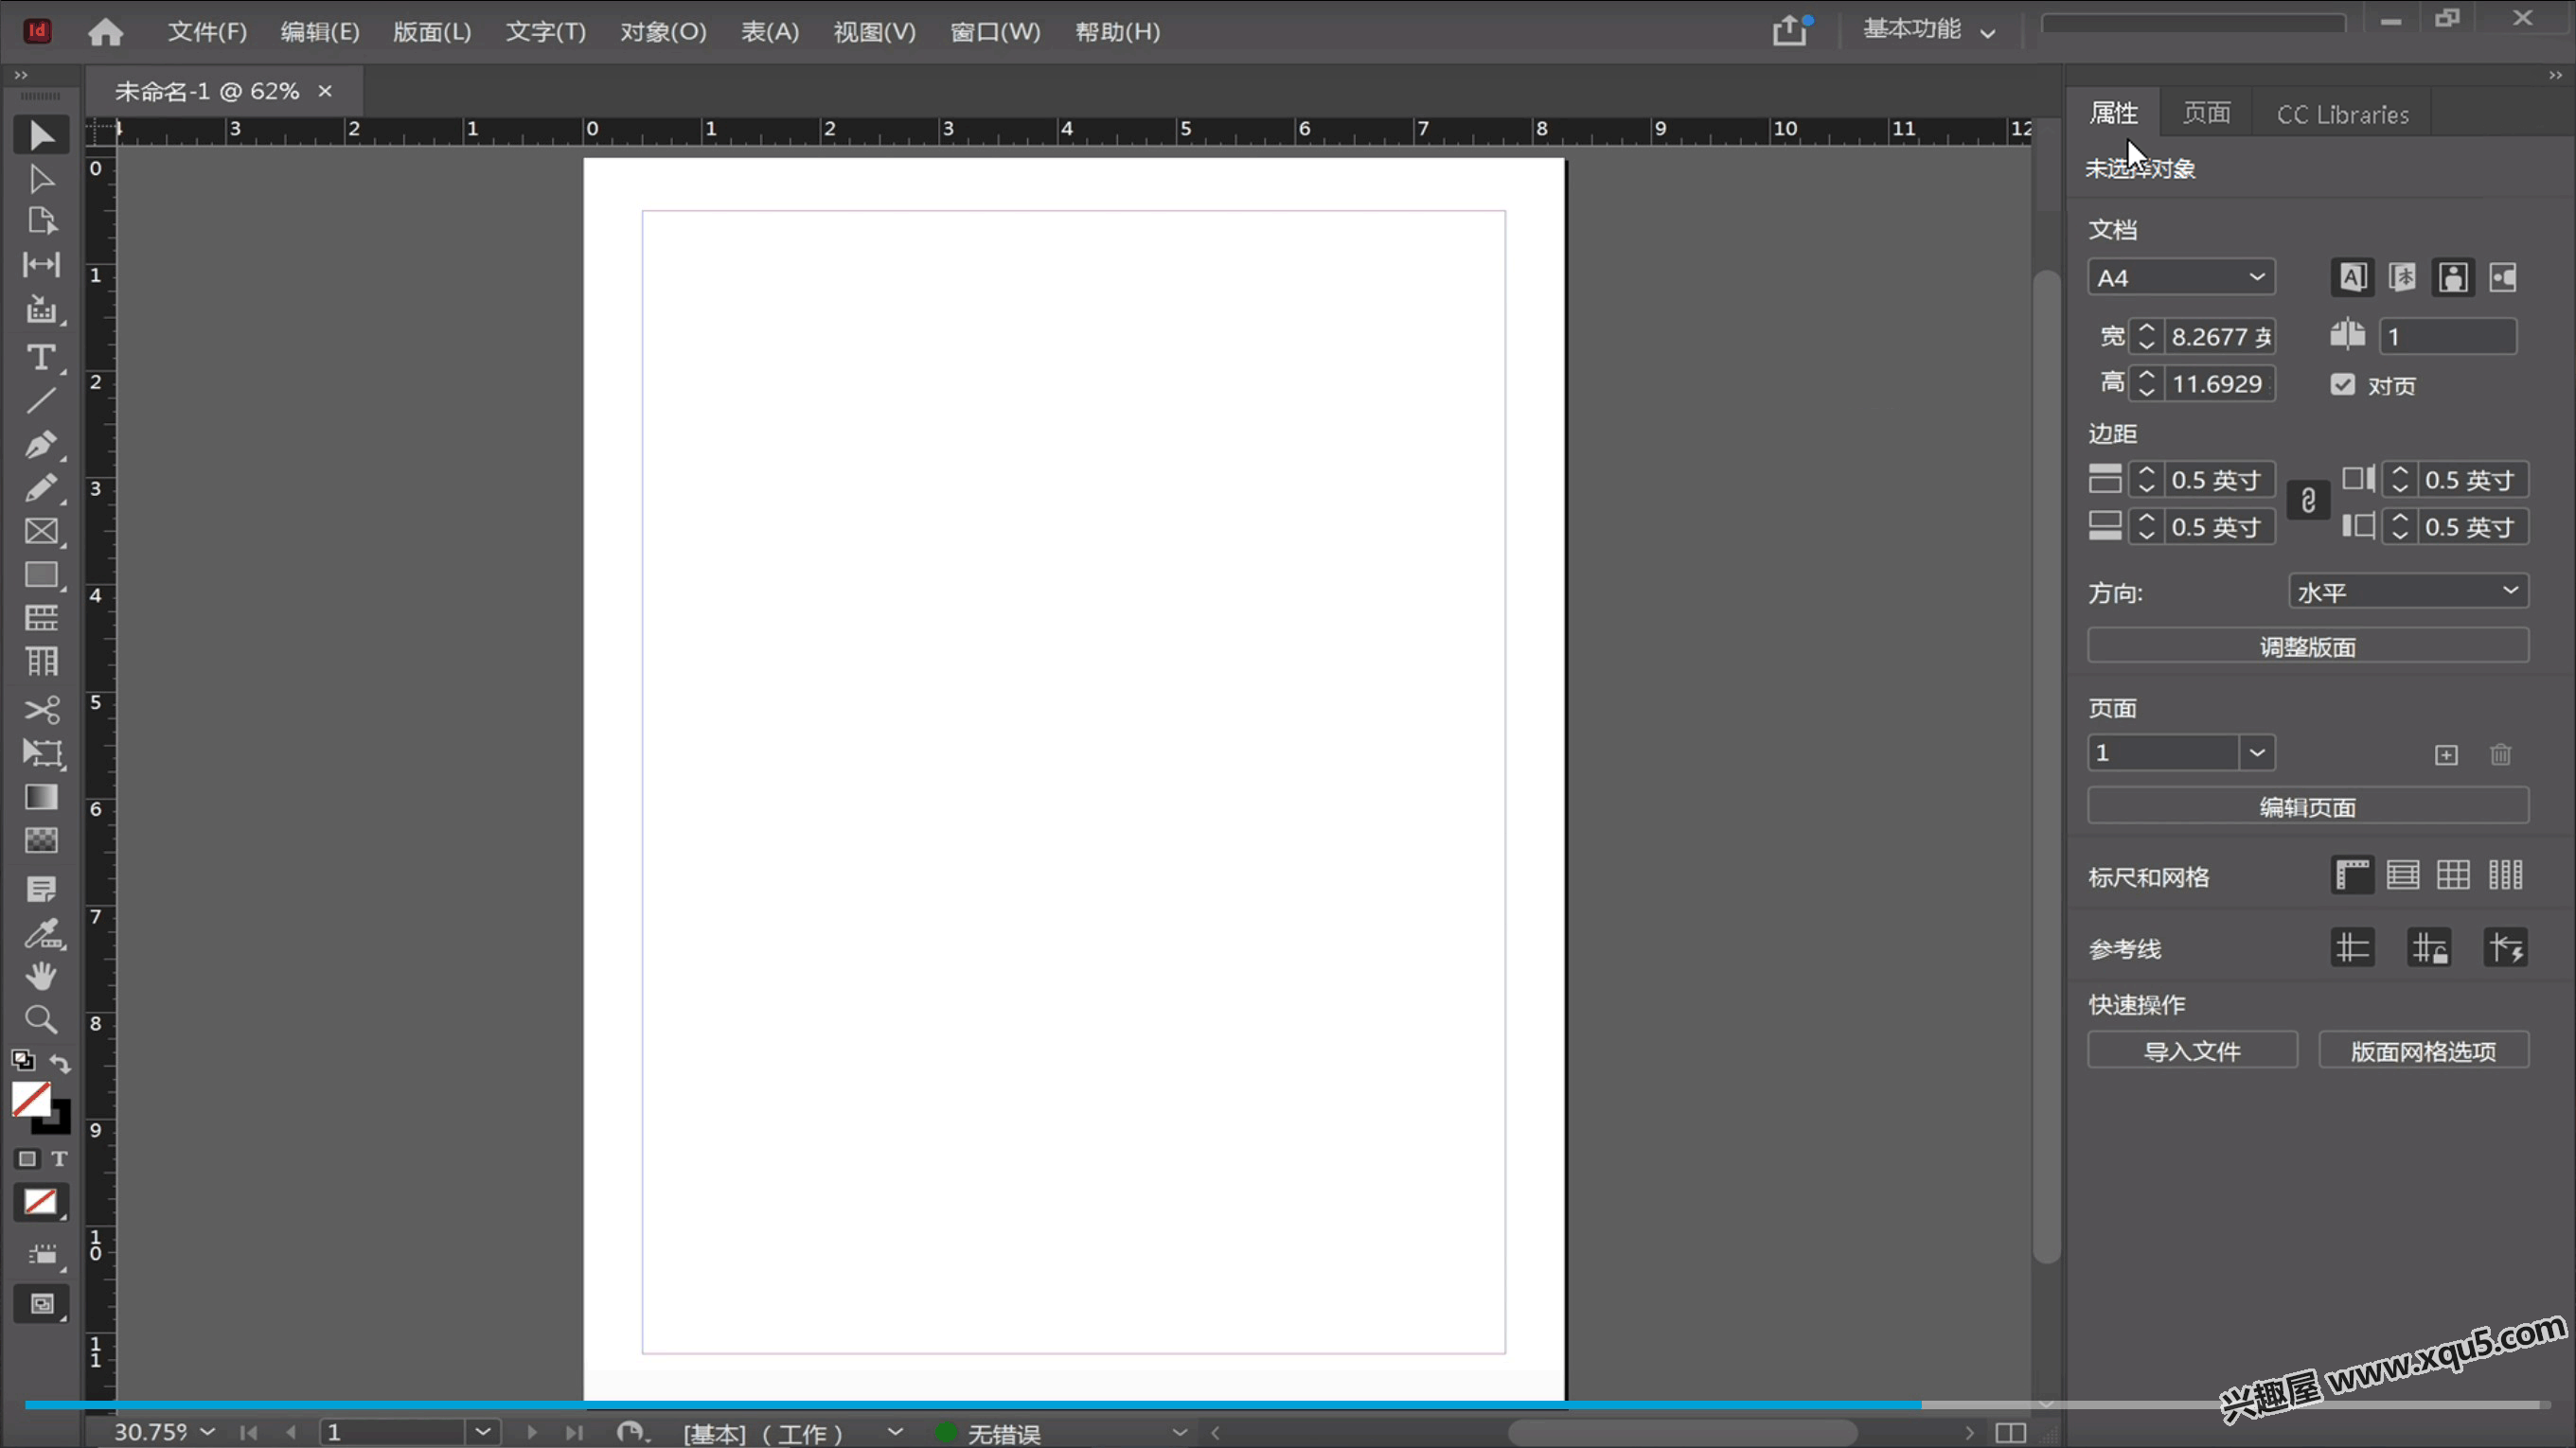Click the 编辑页面 button
Screen dimensions: 2576x1448
point(2308,806)
